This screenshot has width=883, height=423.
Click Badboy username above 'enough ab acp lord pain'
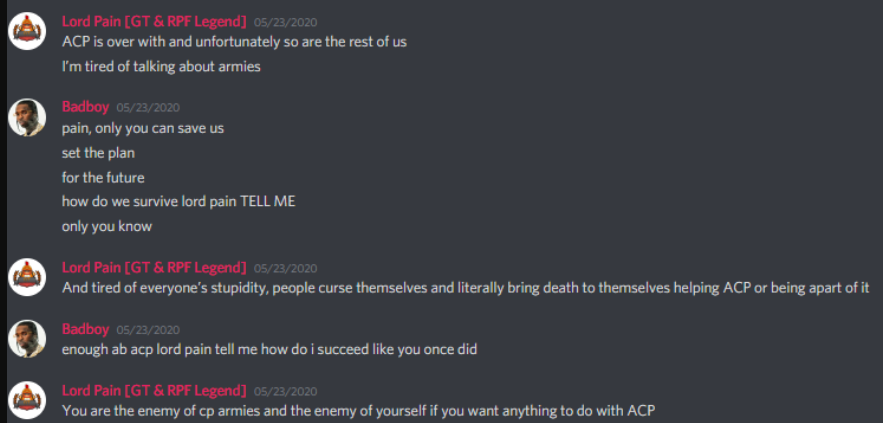(85, 329)
